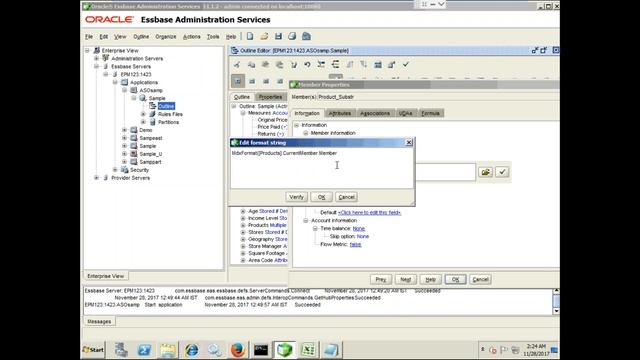
Task: Click the taskbar clock showing 2:24 AM
Action: [x=536, y=346]
